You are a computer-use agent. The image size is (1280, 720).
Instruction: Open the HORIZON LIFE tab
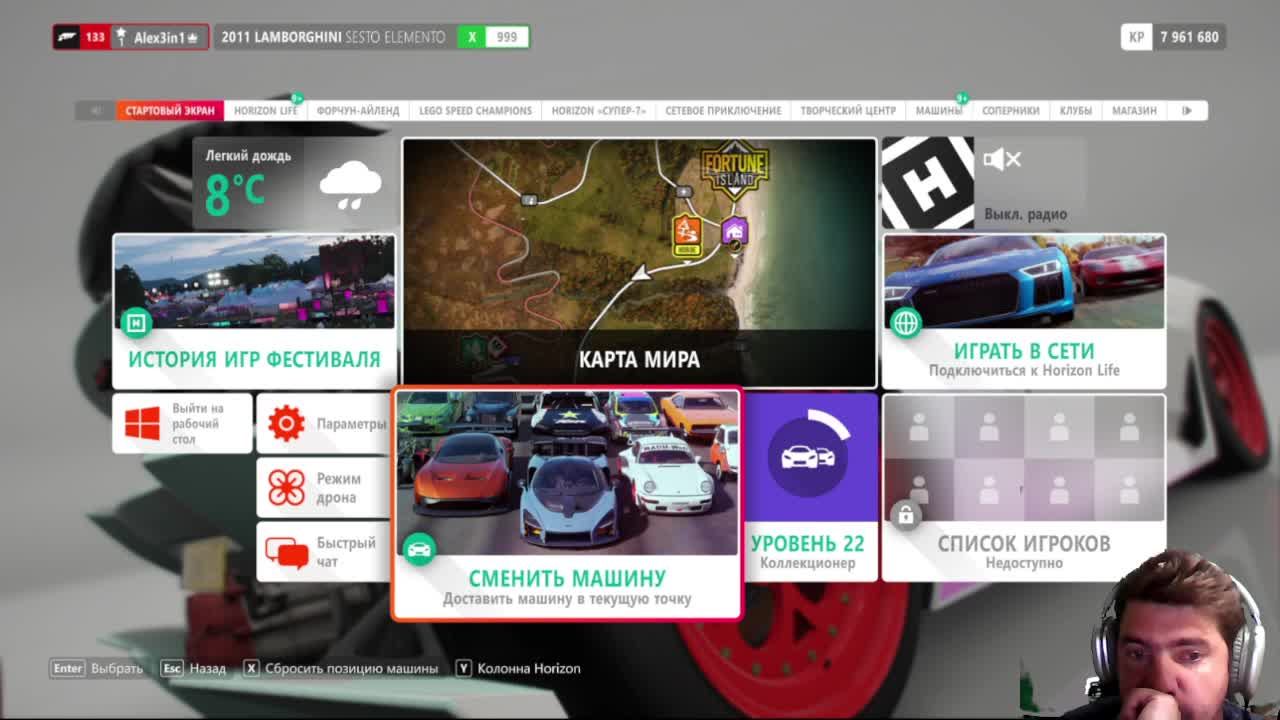[x=266, y=110]
